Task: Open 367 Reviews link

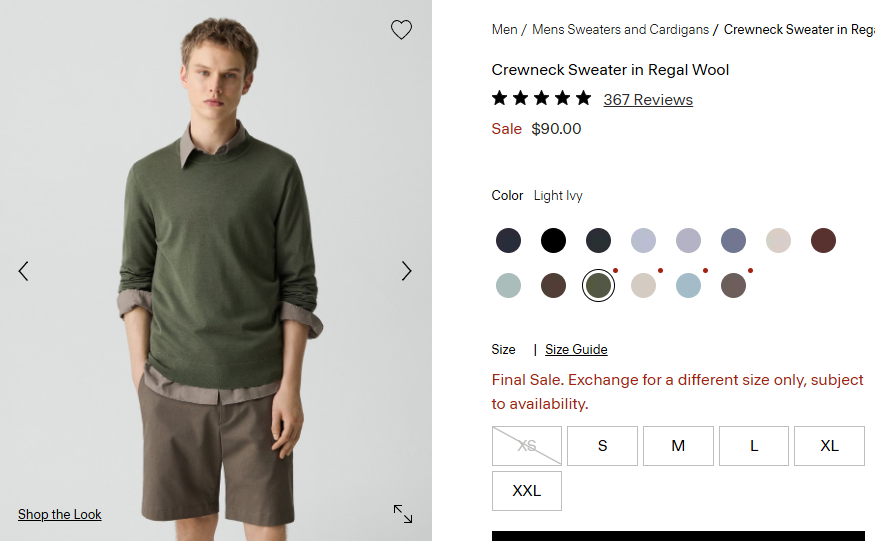Action: click(x=648, y=99)
